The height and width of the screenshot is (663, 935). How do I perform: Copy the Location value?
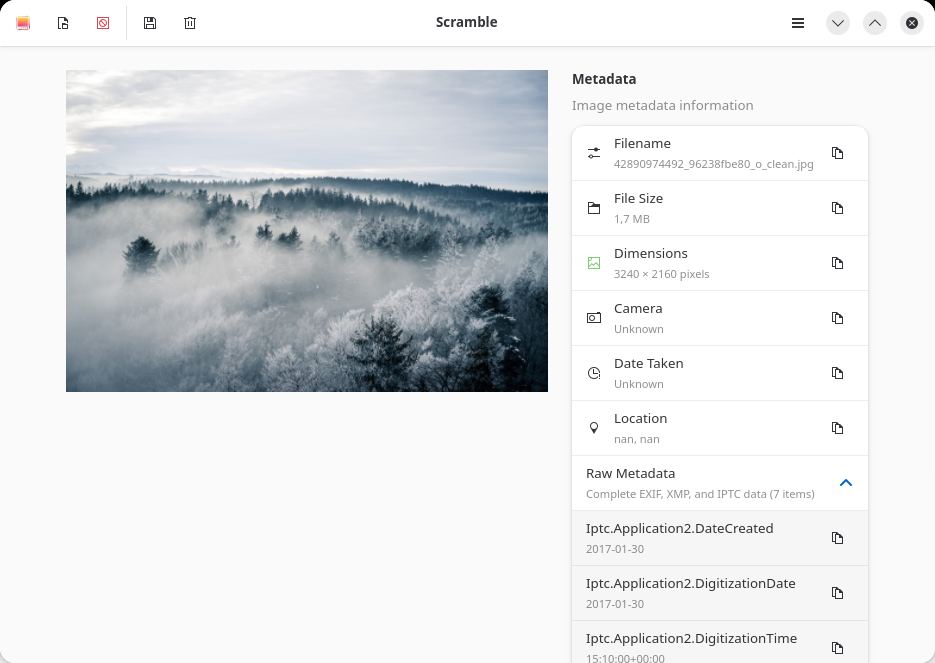tap(837, 428)
